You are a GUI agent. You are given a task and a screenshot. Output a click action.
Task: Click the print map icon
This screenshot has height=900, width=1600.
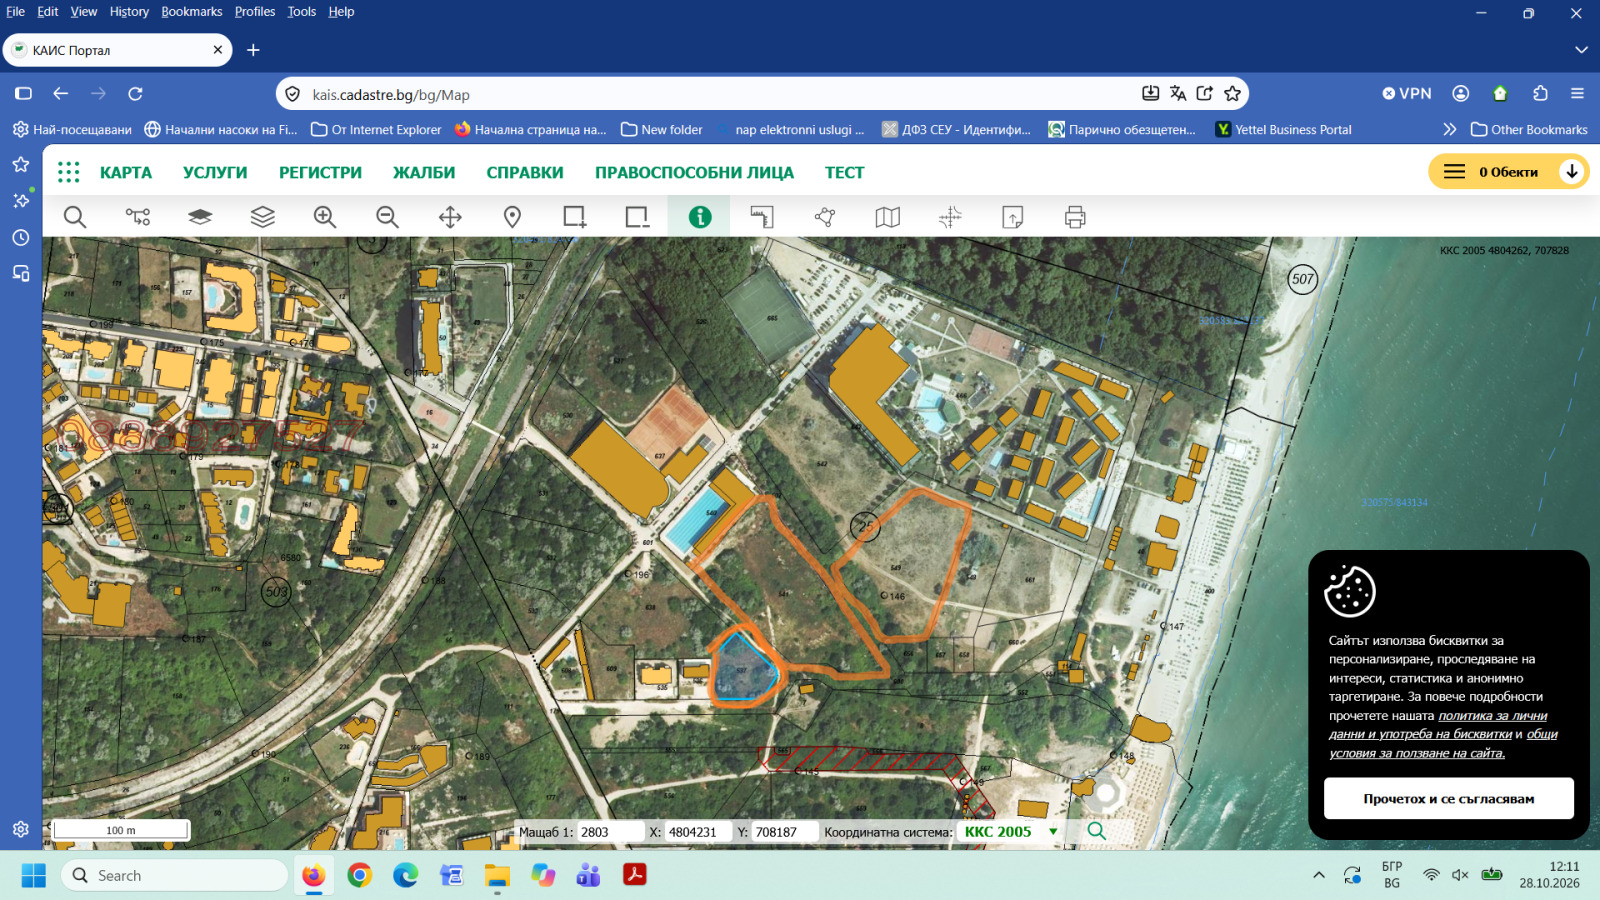(1075, 217)
